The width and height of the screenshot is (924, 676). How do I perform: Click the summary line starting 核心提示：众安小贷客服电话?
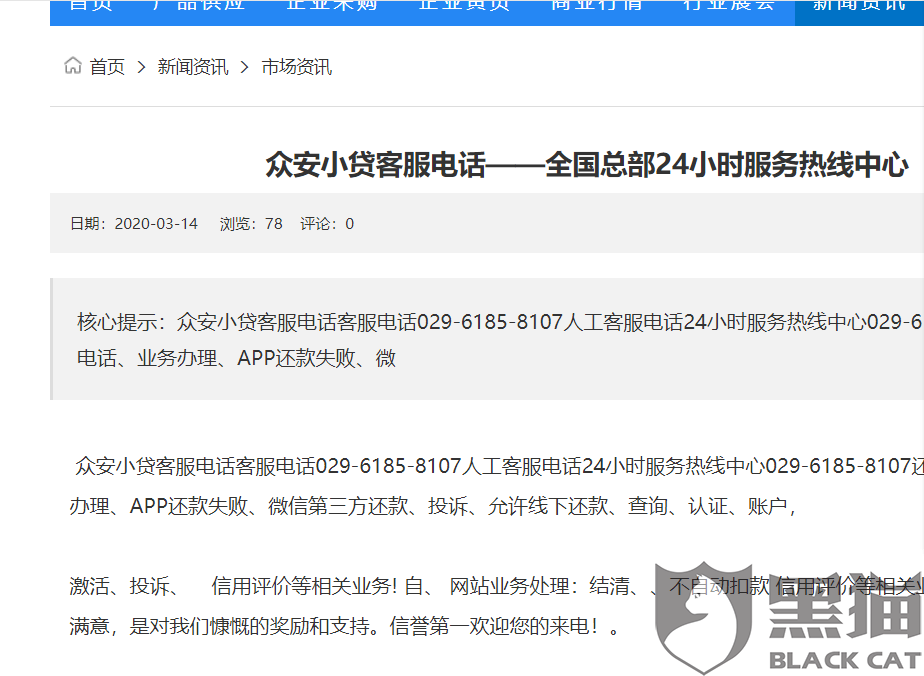(500, 322)
